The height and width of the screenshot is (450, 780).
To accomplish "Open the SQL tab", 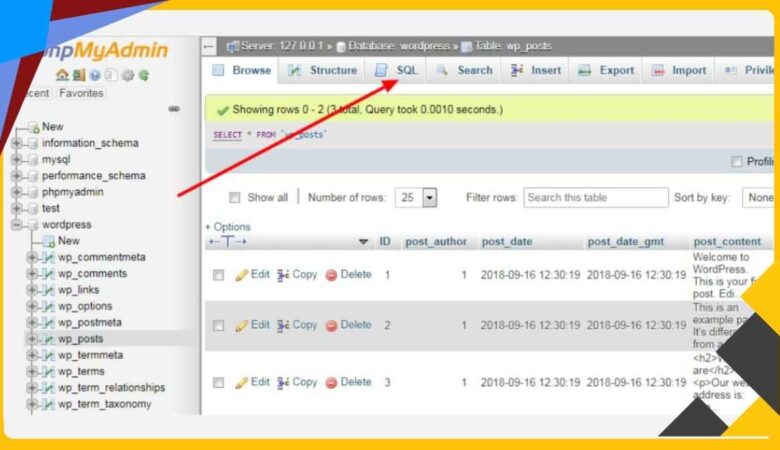I will pos(396,71).
